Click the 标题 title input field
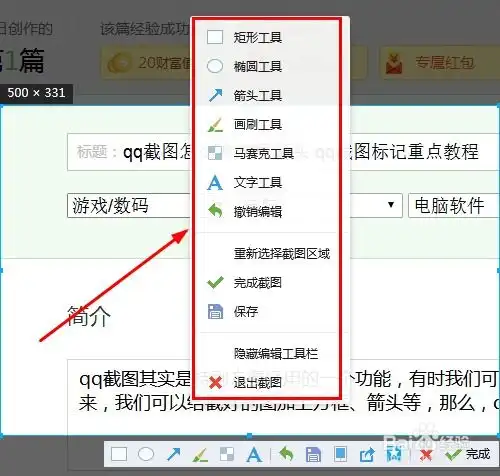Screen dimensions: 500x476 point(283,152)
